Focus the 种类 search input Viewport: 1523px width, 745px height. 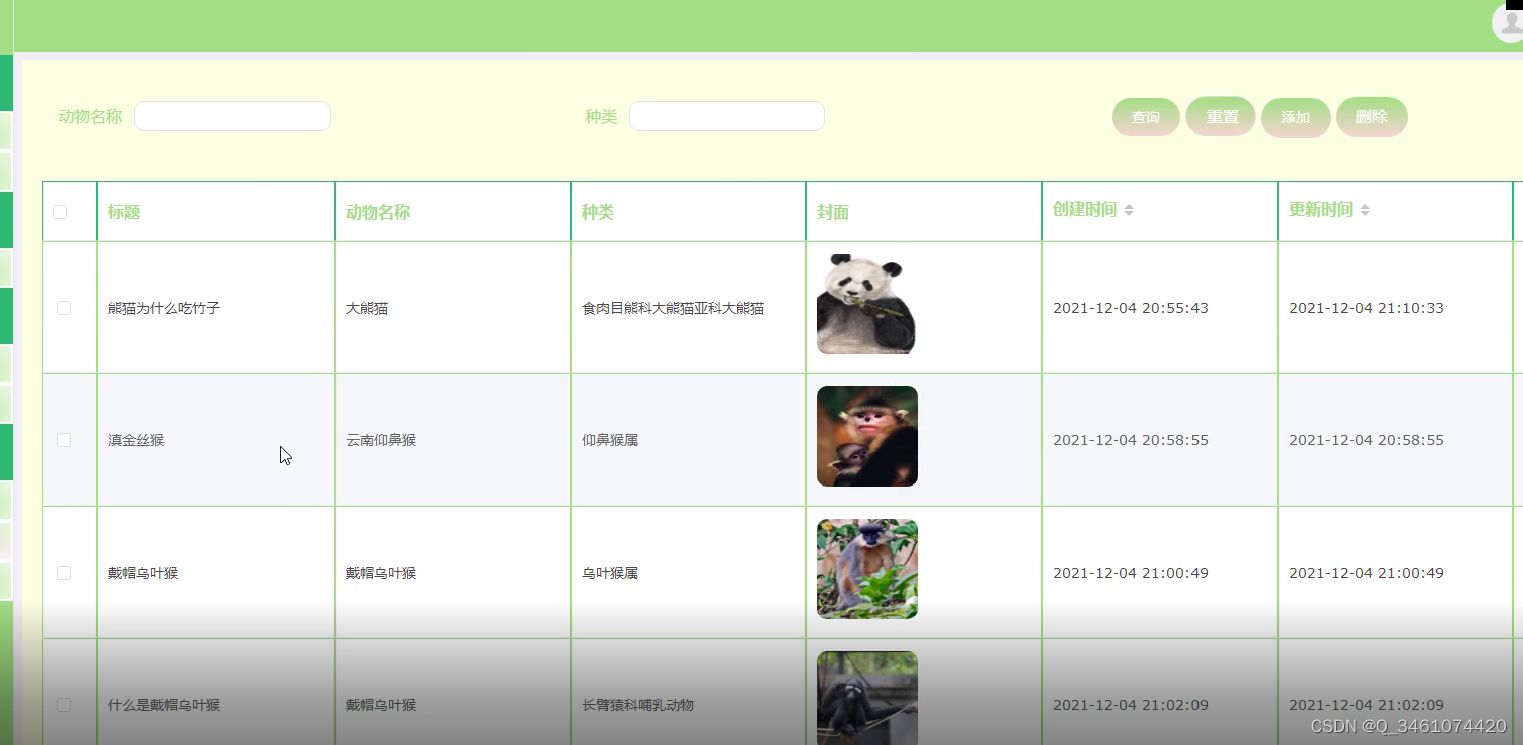727,116
